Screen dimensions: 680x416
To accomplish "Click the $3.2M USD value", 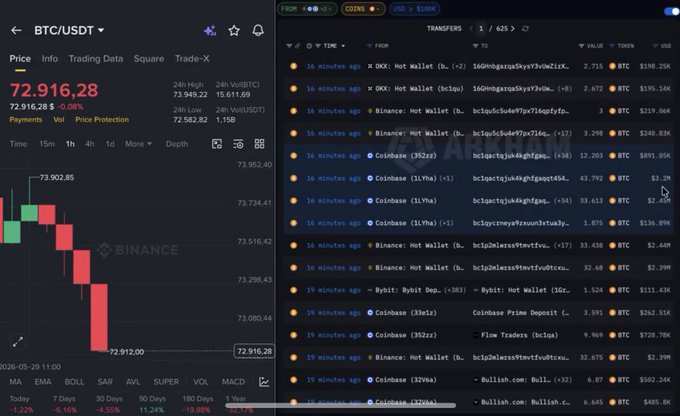I will coord(660,178).
